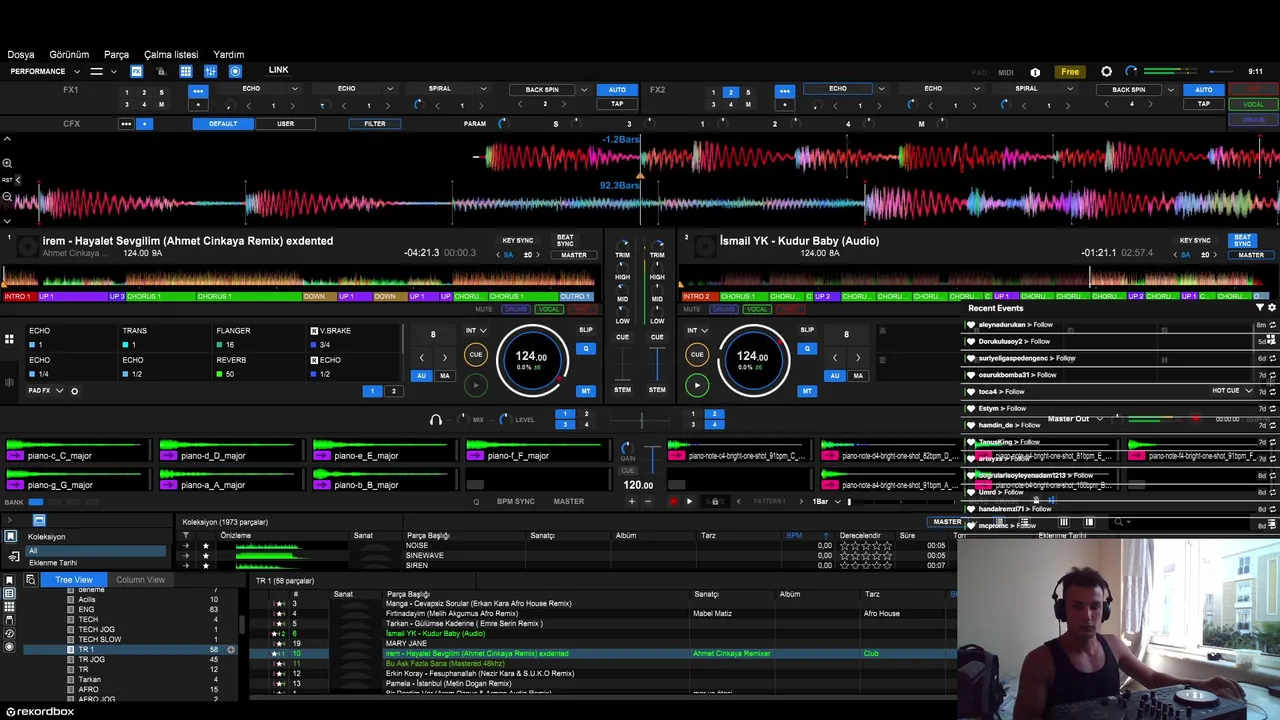The width and height of the screenshot is (1280, 720).
Task: Click the Recent Events filter icon
Action: point(1259,308)
